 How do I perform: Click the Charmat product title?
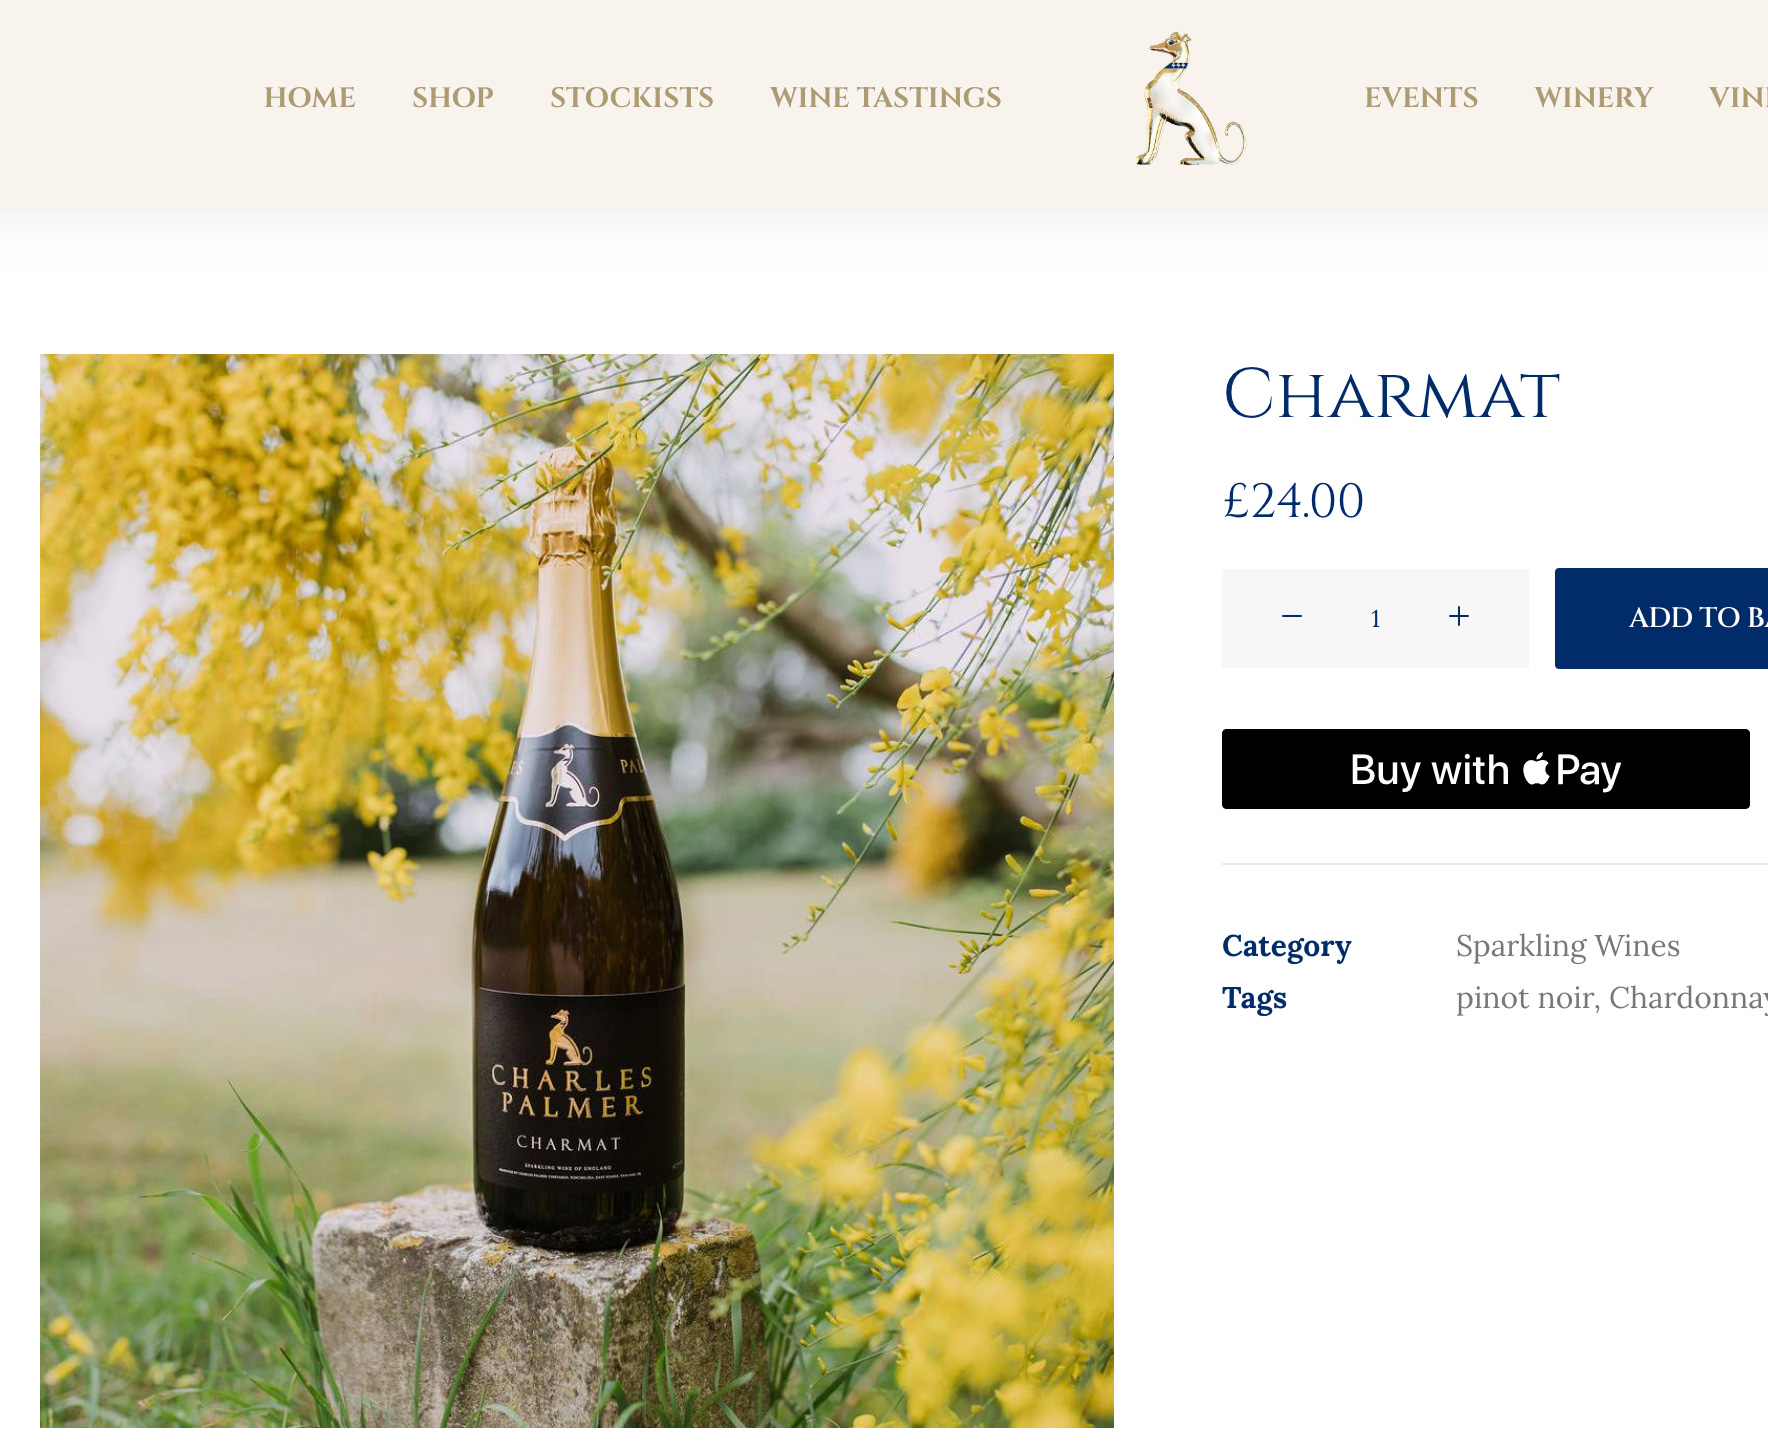pos(1391,394)
